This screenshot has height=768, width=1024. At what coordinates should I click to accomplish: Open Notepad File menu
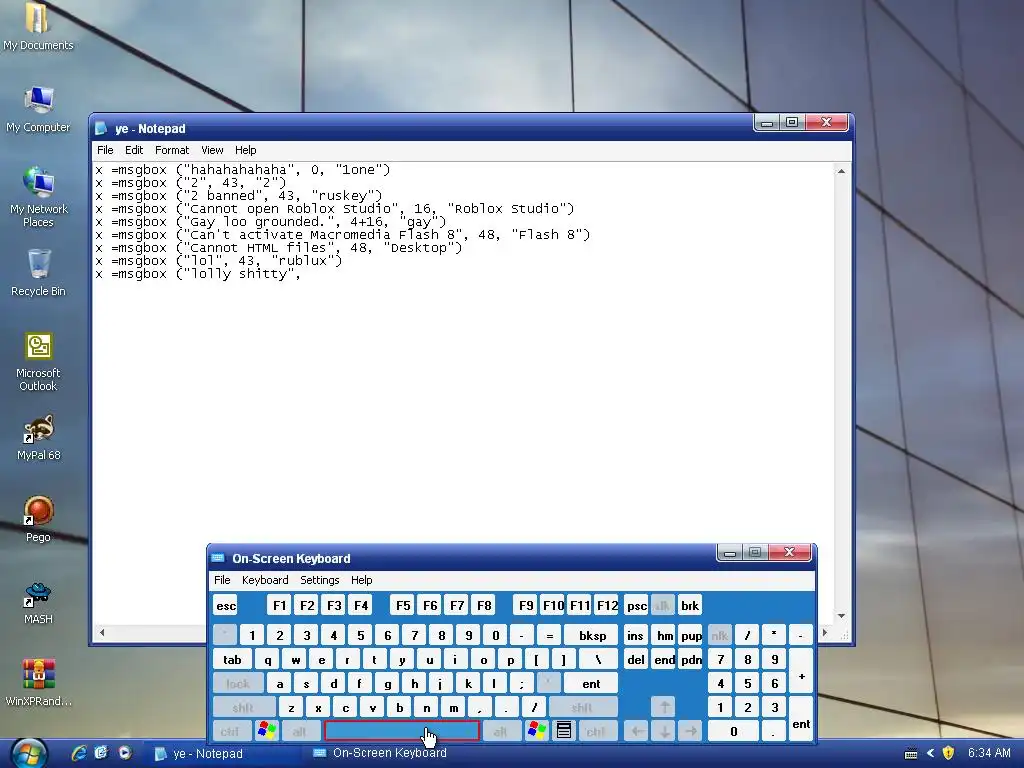tap(105, 150)
